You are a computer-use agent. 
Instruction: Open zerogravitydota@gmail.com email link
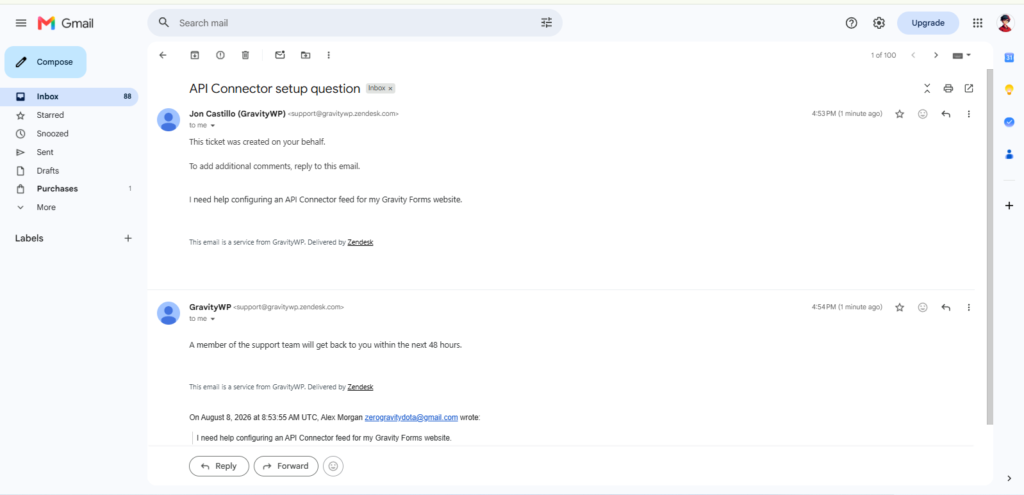411,418
